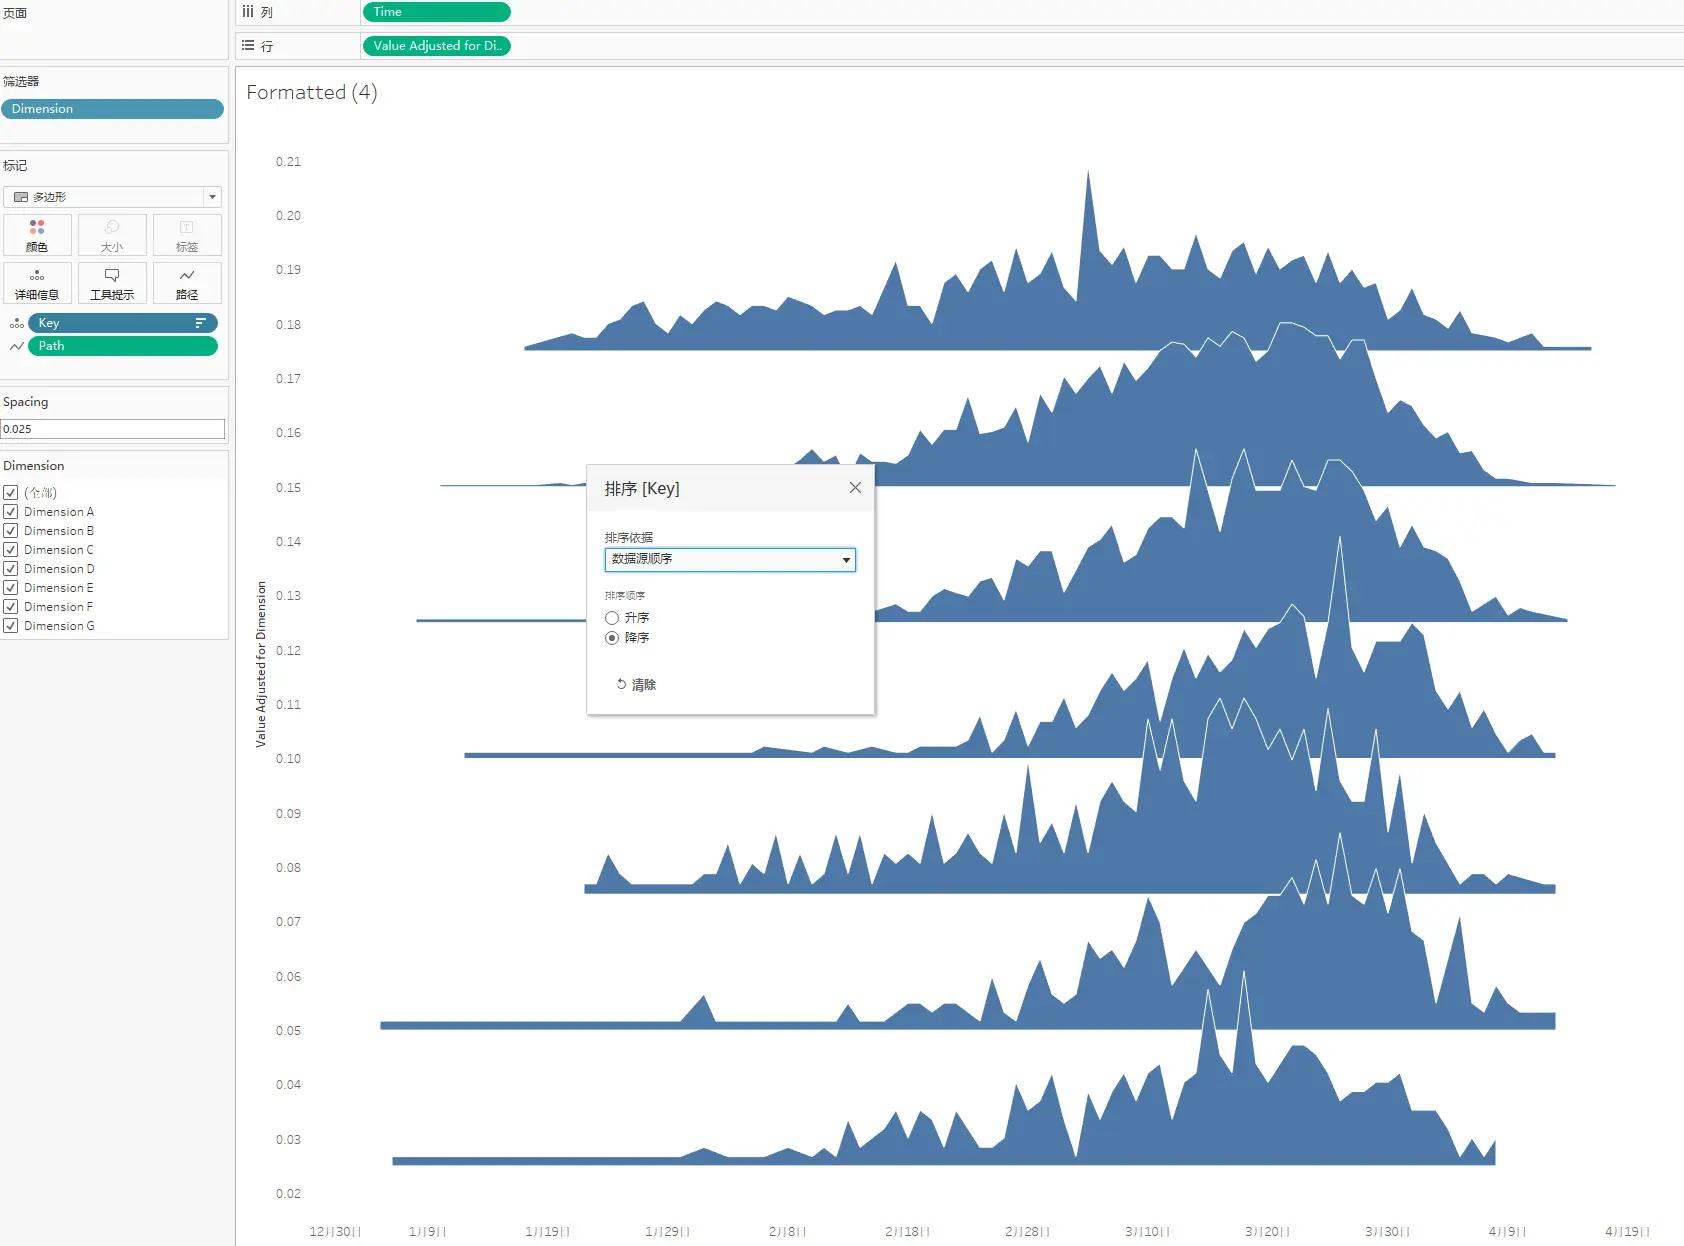
Task: Click the 标记 (Marks) card header
Action: point(15,165)
